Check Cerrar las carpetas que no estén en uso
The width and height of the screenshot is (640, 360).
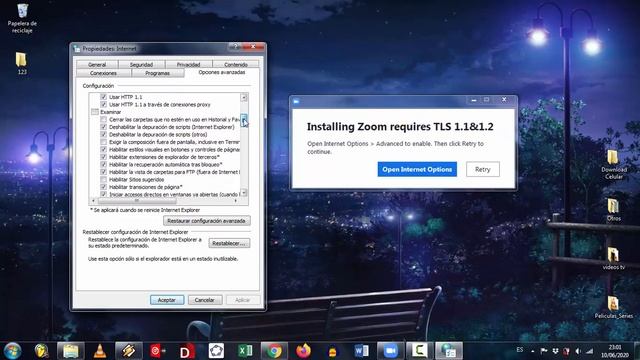104,120
